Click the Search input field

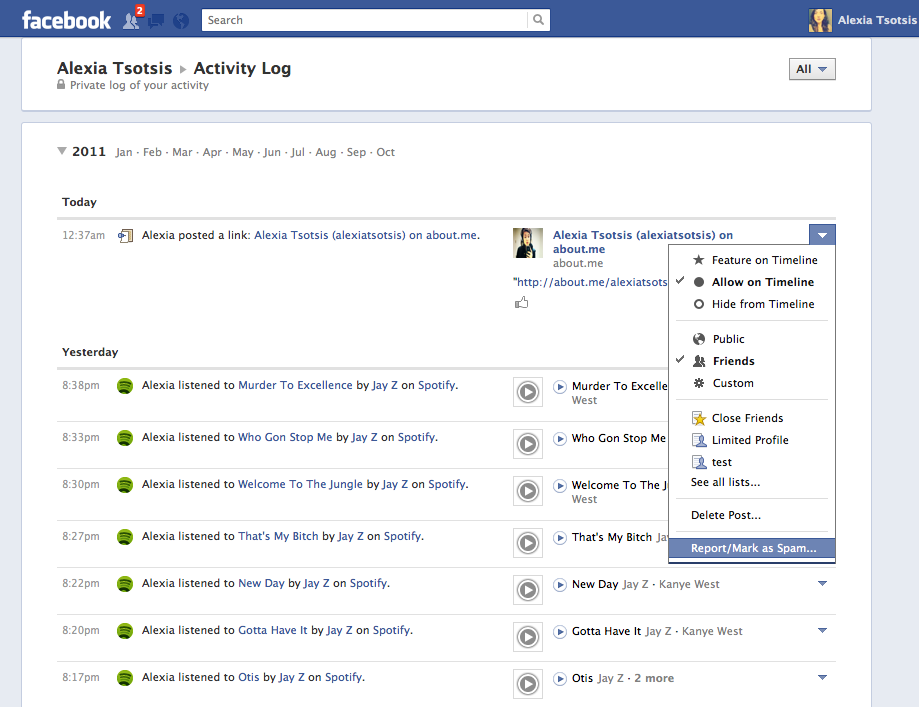[364, 20]
